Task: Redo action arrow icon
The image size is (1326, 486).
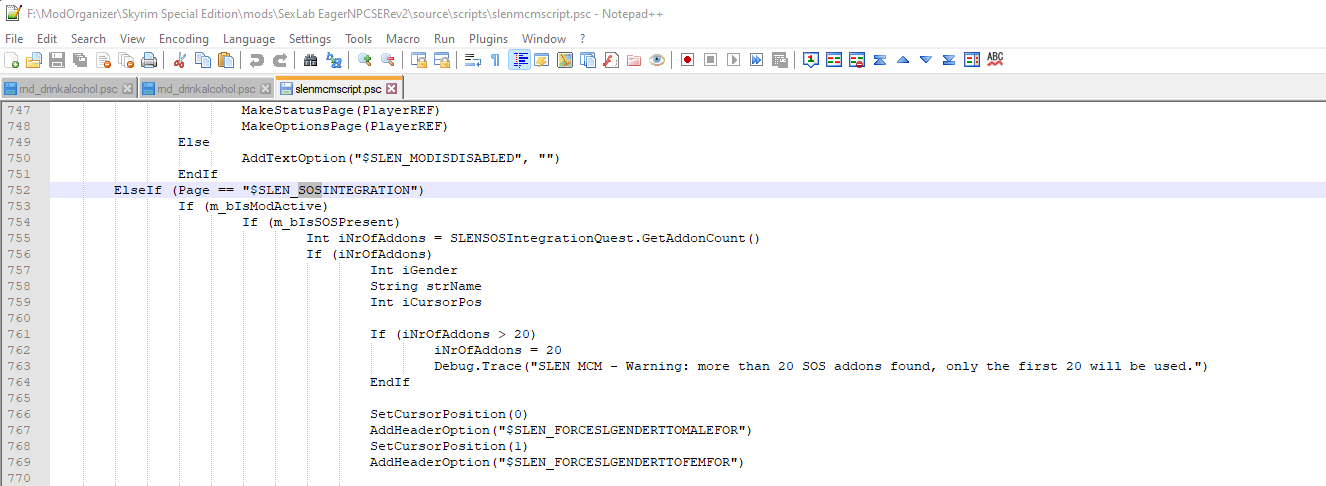Action: coord(280,60)
